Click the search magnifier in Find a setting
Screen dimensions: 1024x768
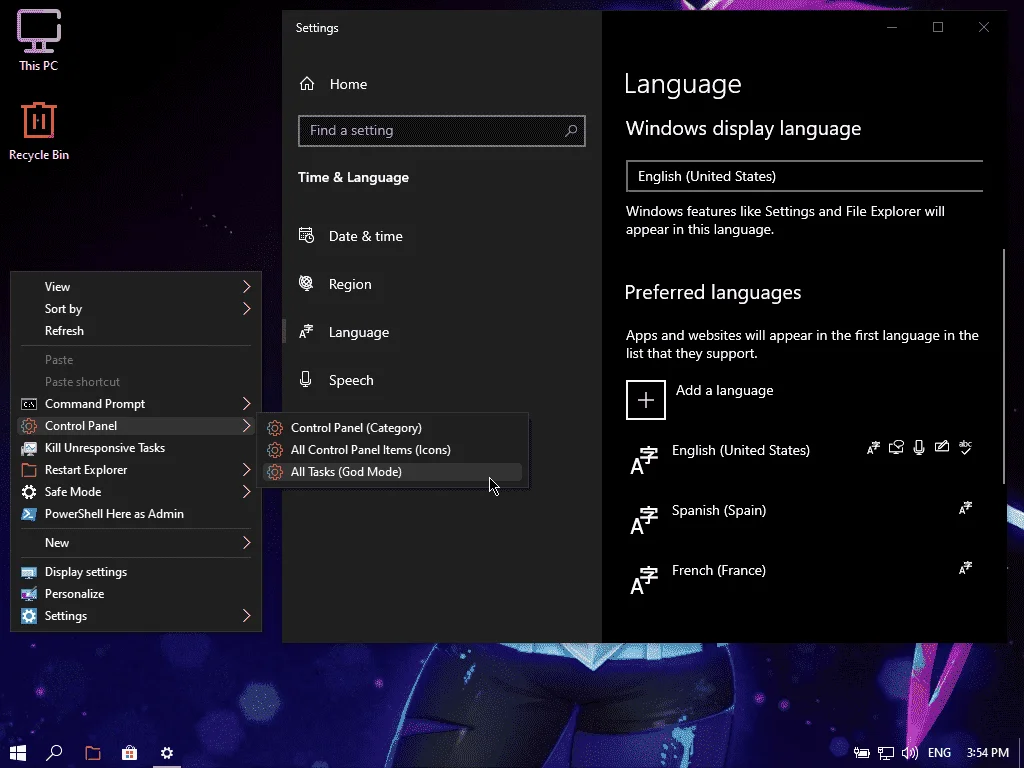[x=571, y=131]
